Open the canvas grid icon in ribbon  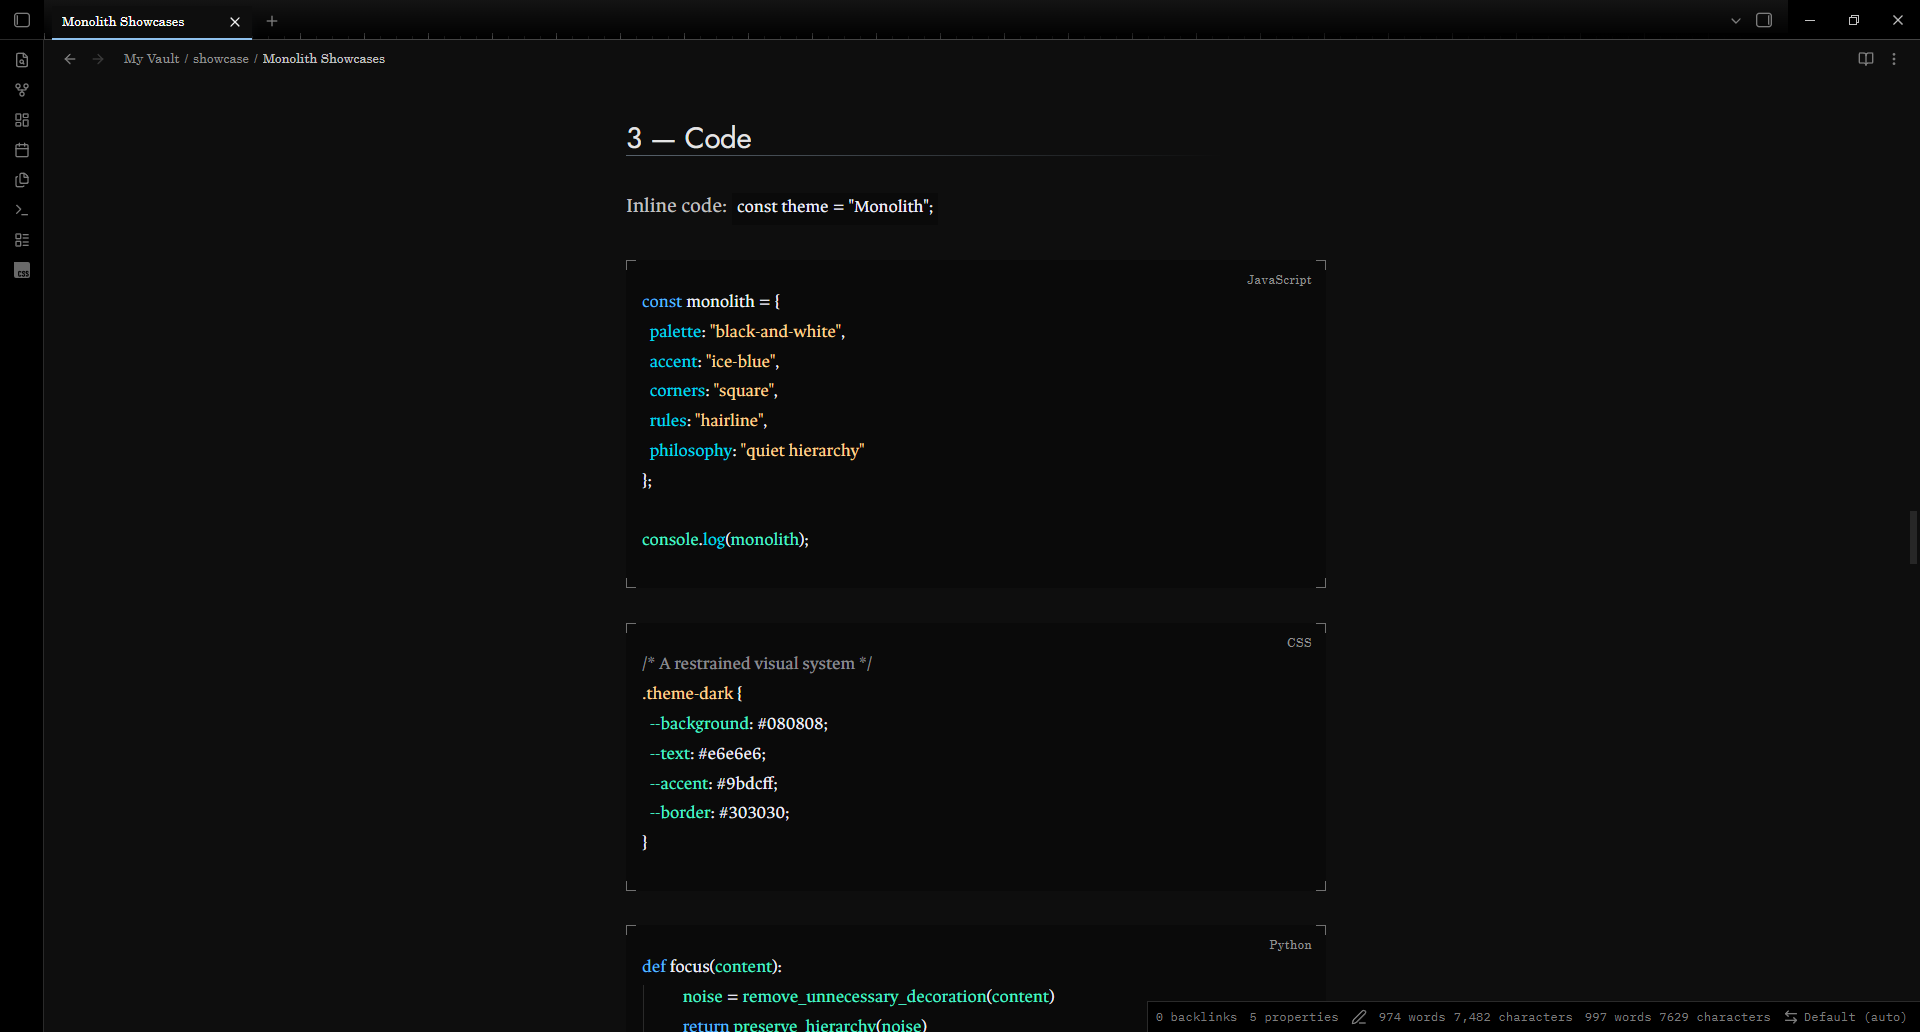[x=22, y=120]
